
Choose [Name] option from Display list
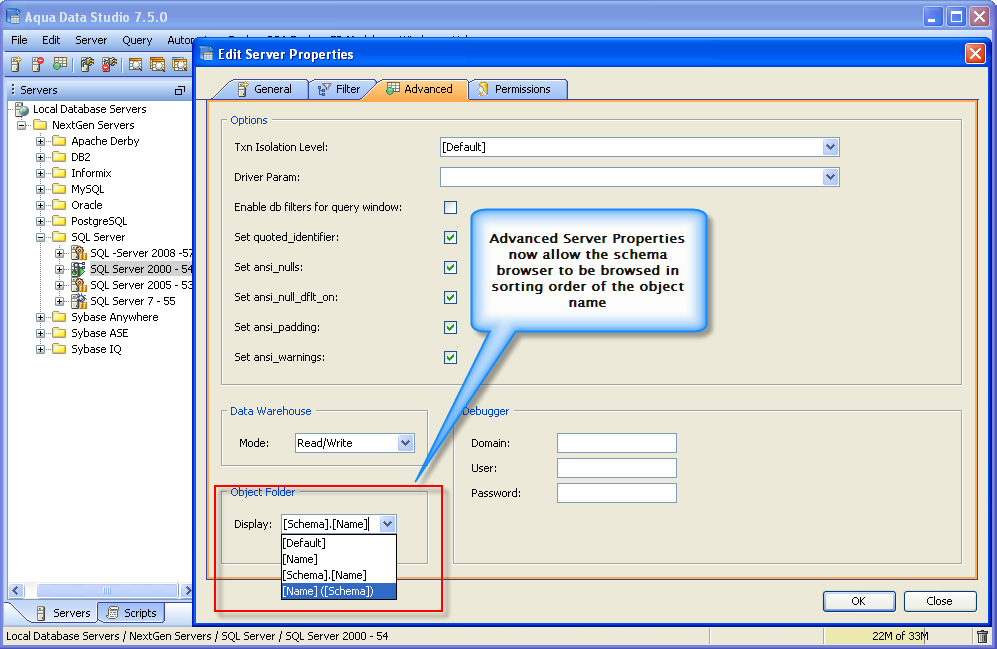(339, 559)
